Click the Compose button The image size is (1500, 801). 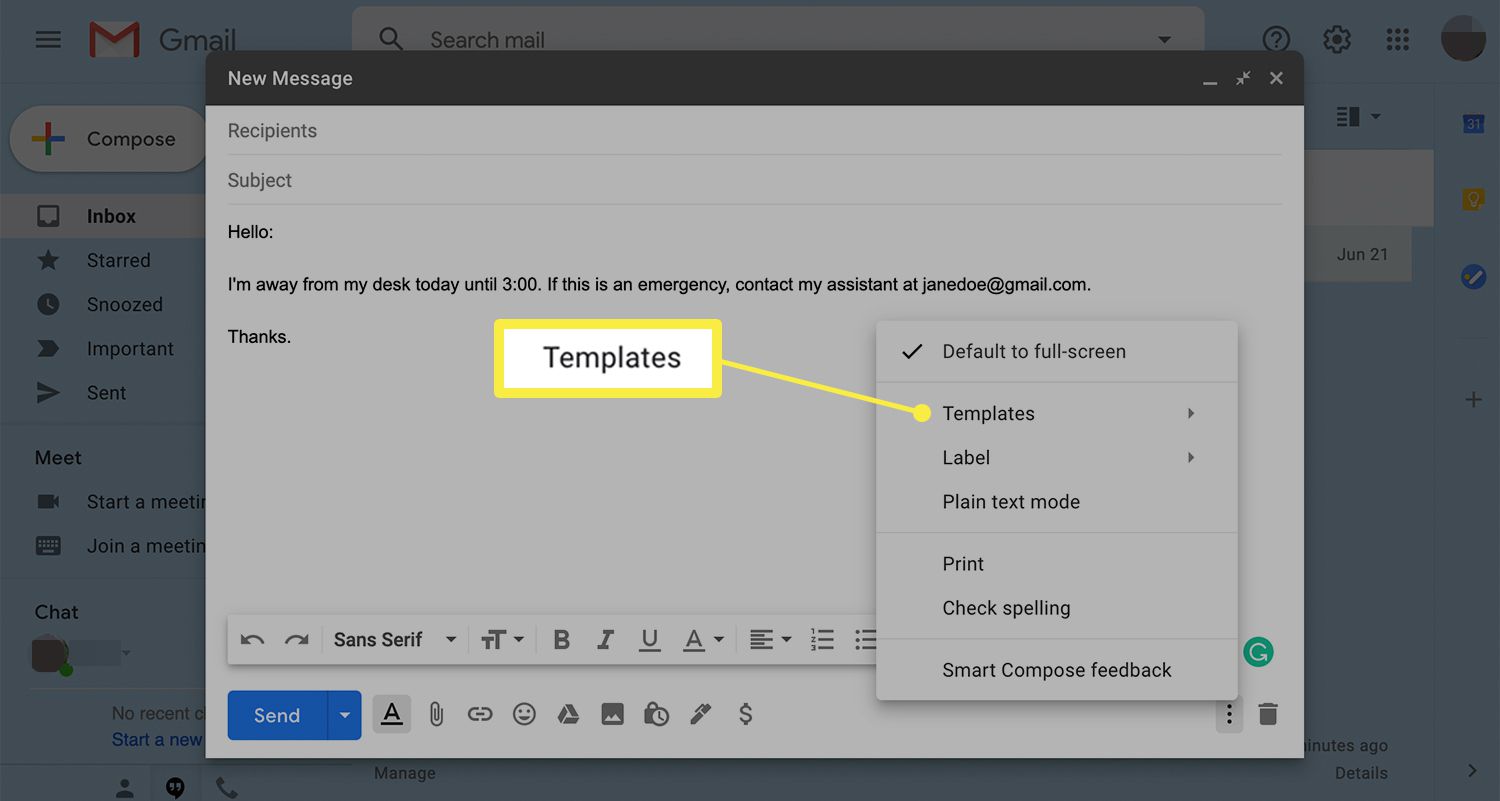tap(108, 139)
